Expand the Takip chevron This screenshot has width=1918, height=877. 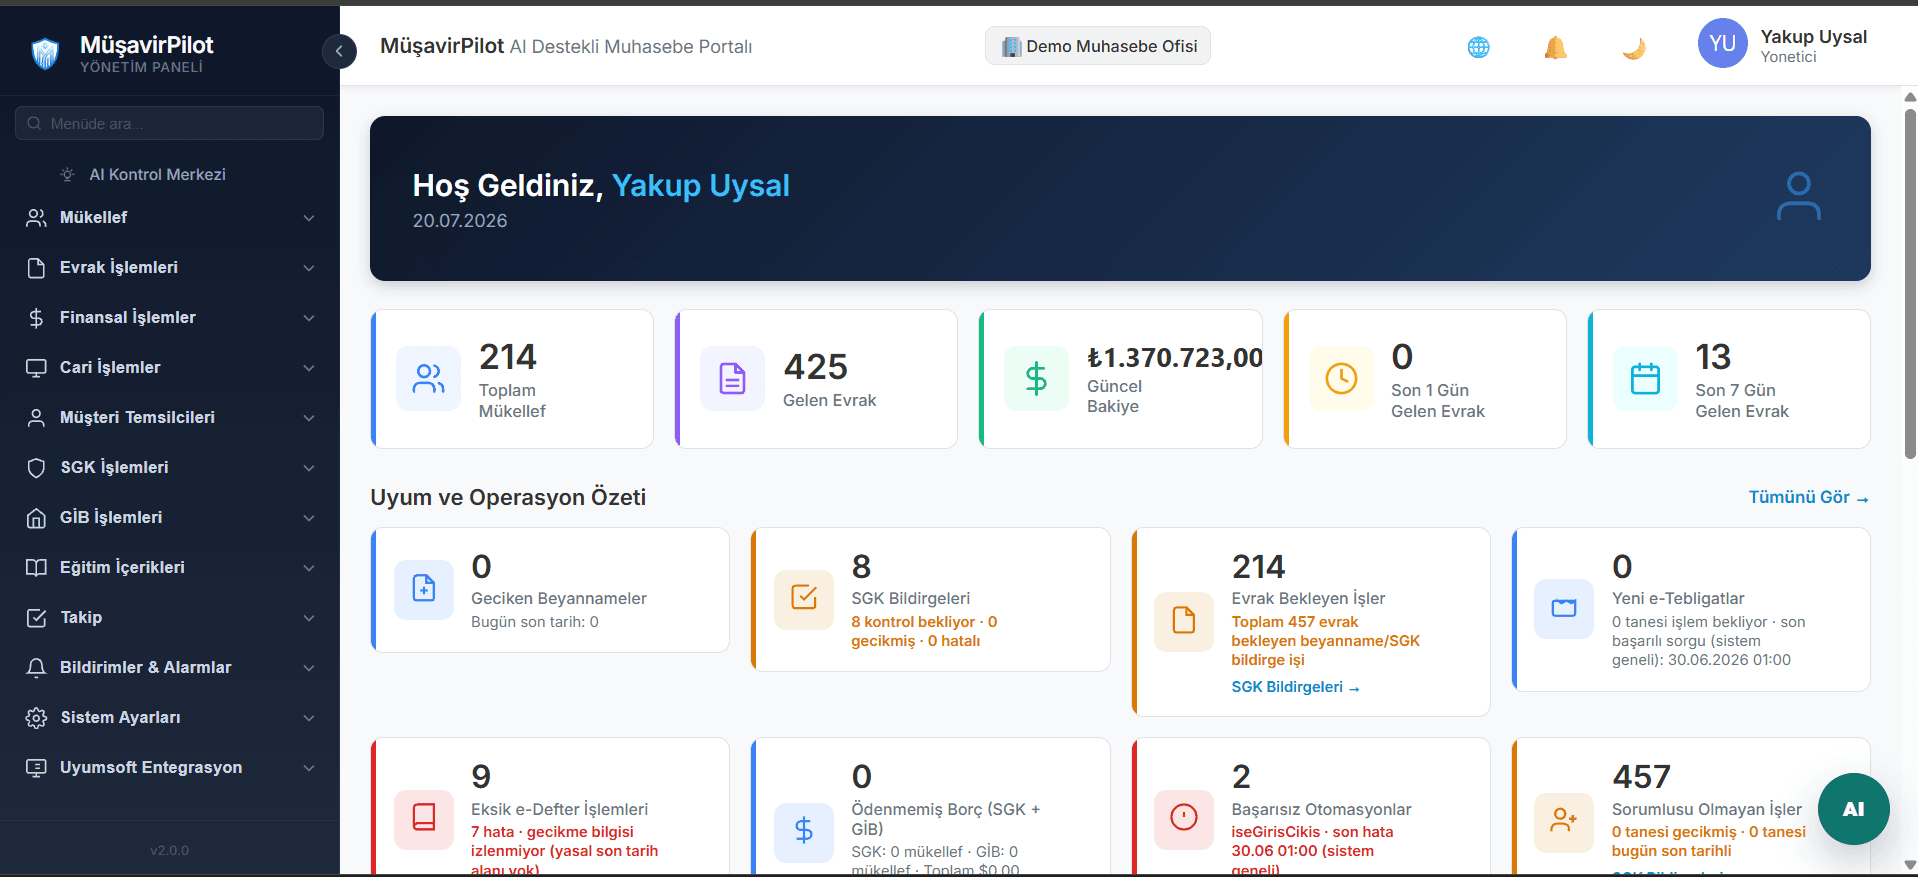(309, 618)
